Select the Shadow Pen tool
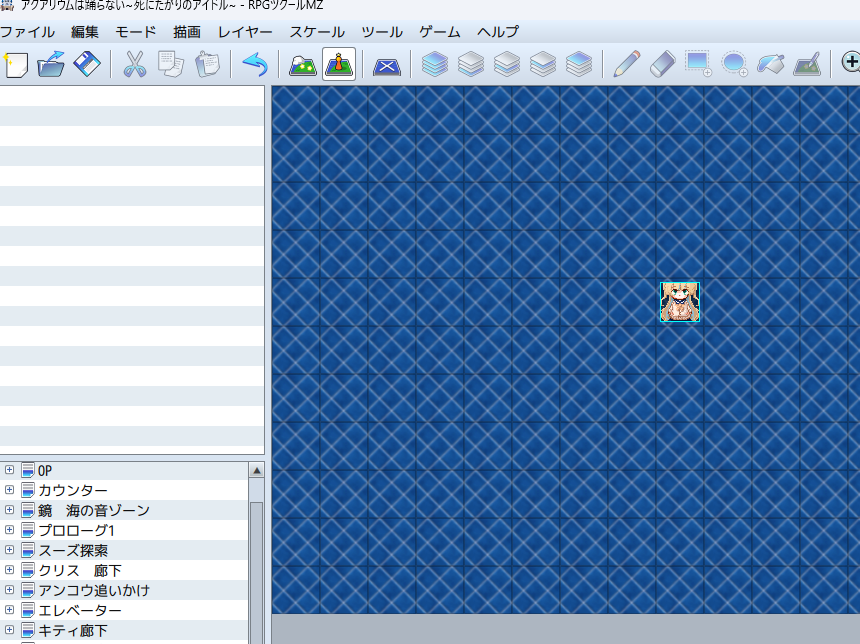The height and width of the screenshot is (644, 860). tap(807, 65)
